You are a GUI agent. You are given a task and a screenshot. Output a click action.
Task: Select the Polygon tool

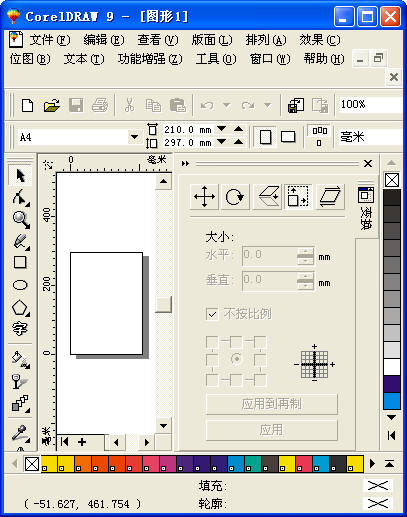point(20,307)
